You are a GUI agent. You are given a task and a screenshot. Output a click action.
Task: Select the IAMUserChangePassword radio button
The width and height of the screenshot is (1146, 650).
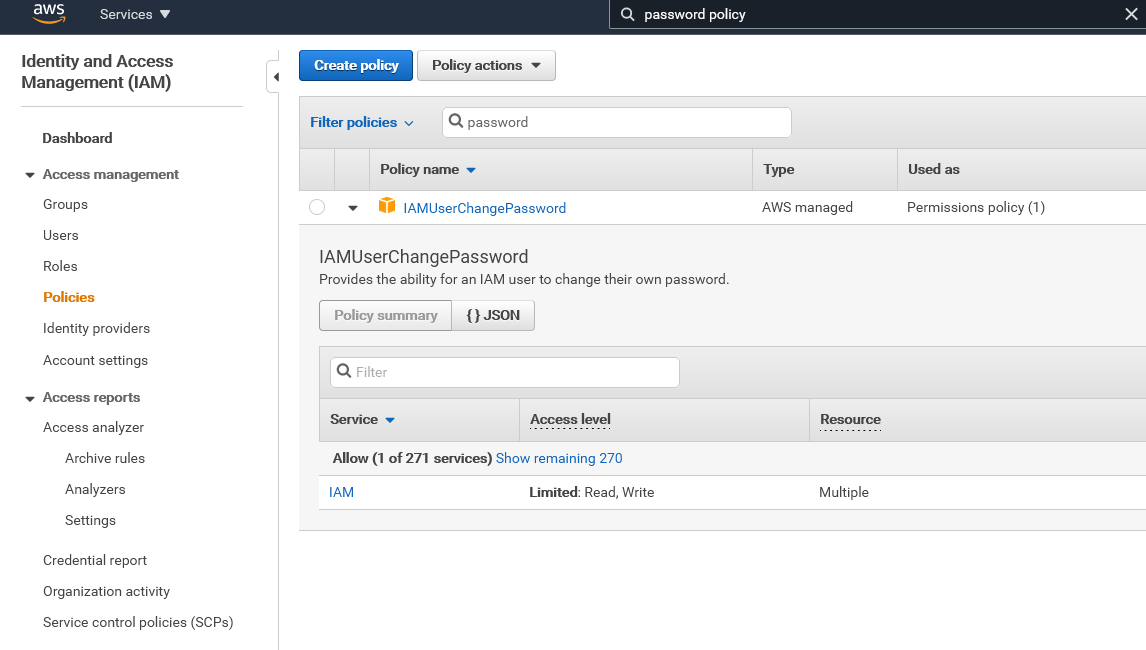[316, 207]
